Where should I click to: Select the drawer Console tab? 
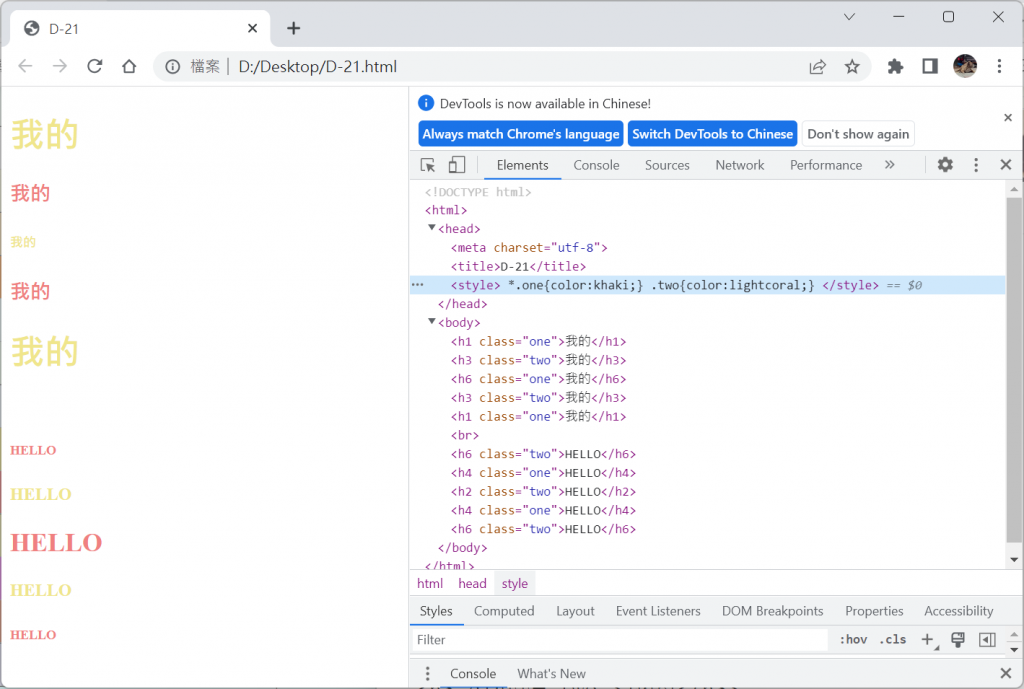(x=473, y=673)
